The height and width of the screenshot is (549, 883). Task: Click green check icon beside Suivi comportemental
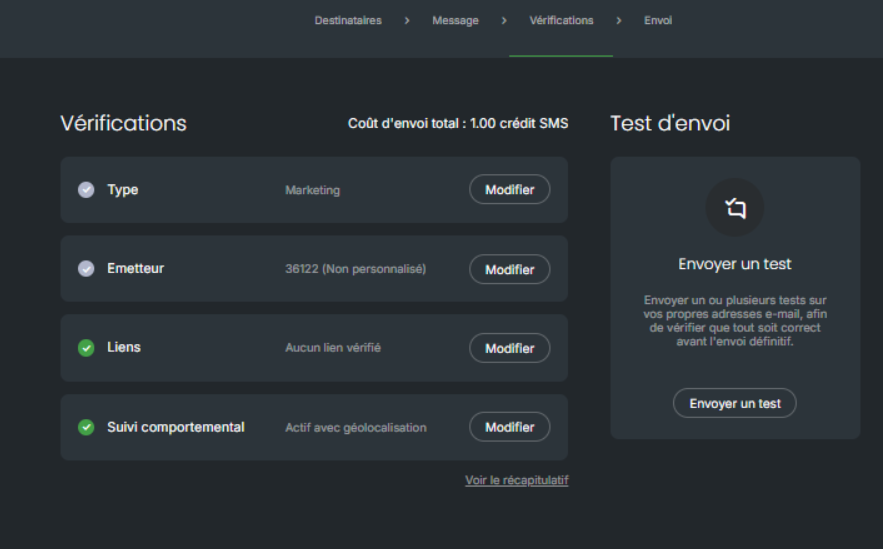coord(86,427)
